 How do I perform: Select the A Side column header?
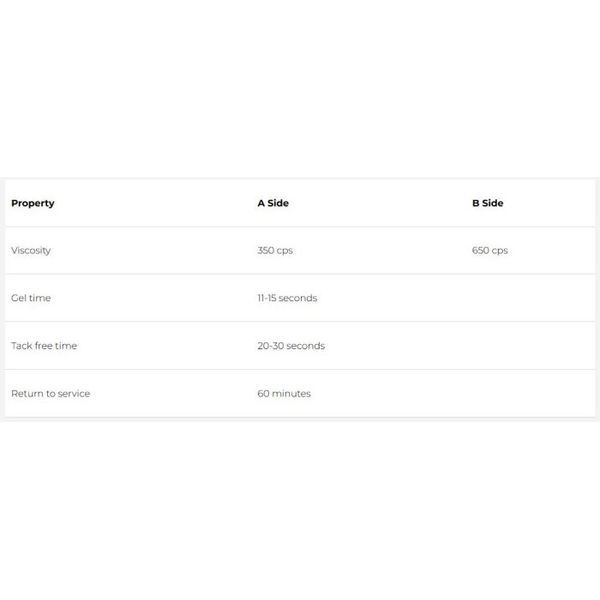(x=273, y=203)
